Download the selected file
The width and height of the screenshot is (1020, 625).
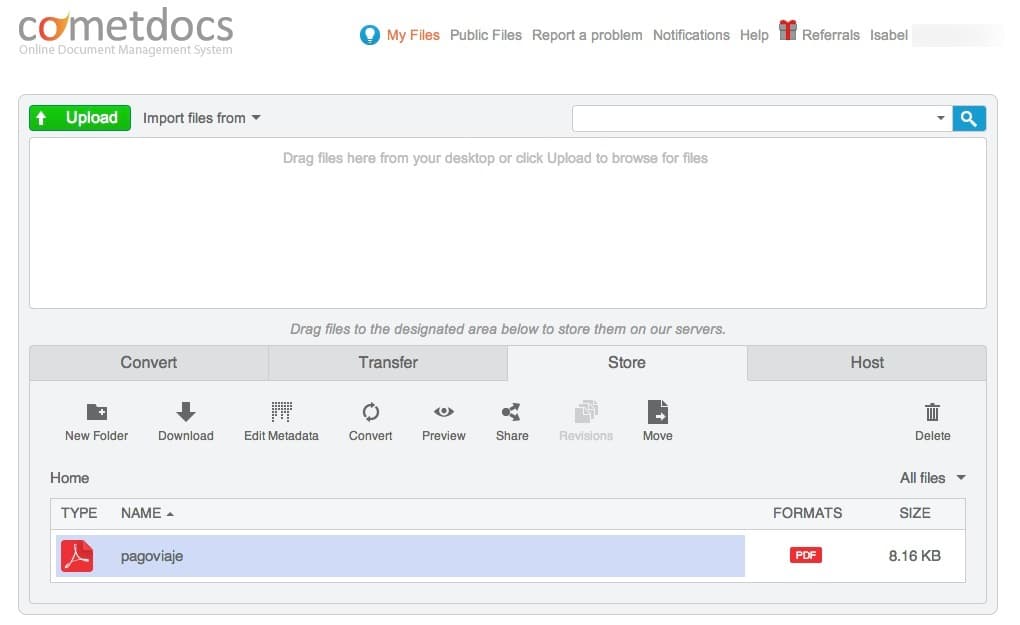(186, 412)
